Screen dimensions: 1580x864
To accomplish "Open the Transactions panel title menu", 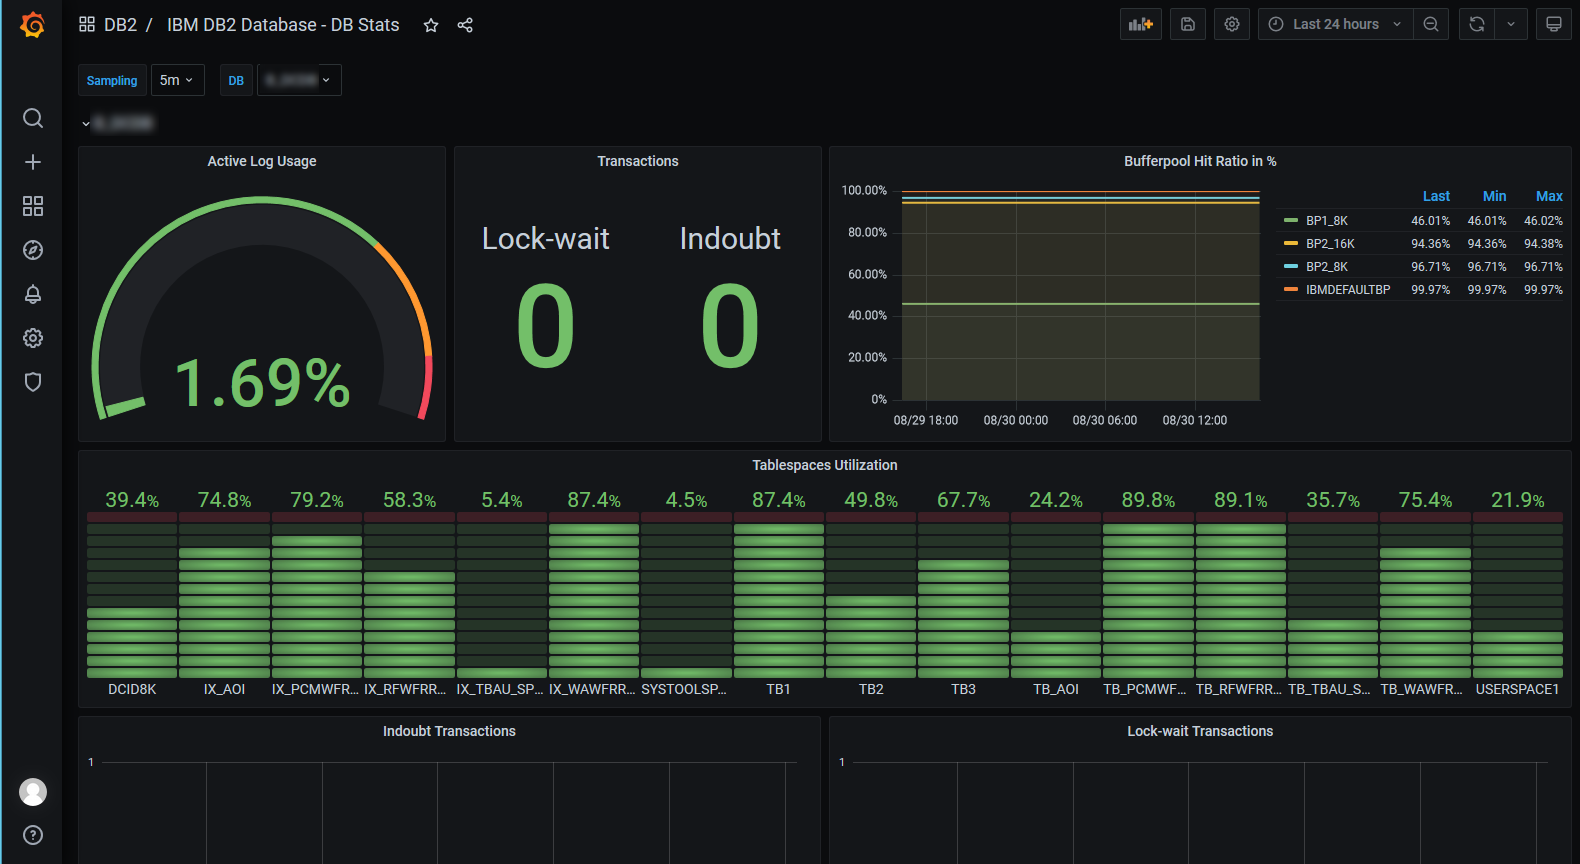I will tap(638, 161).
